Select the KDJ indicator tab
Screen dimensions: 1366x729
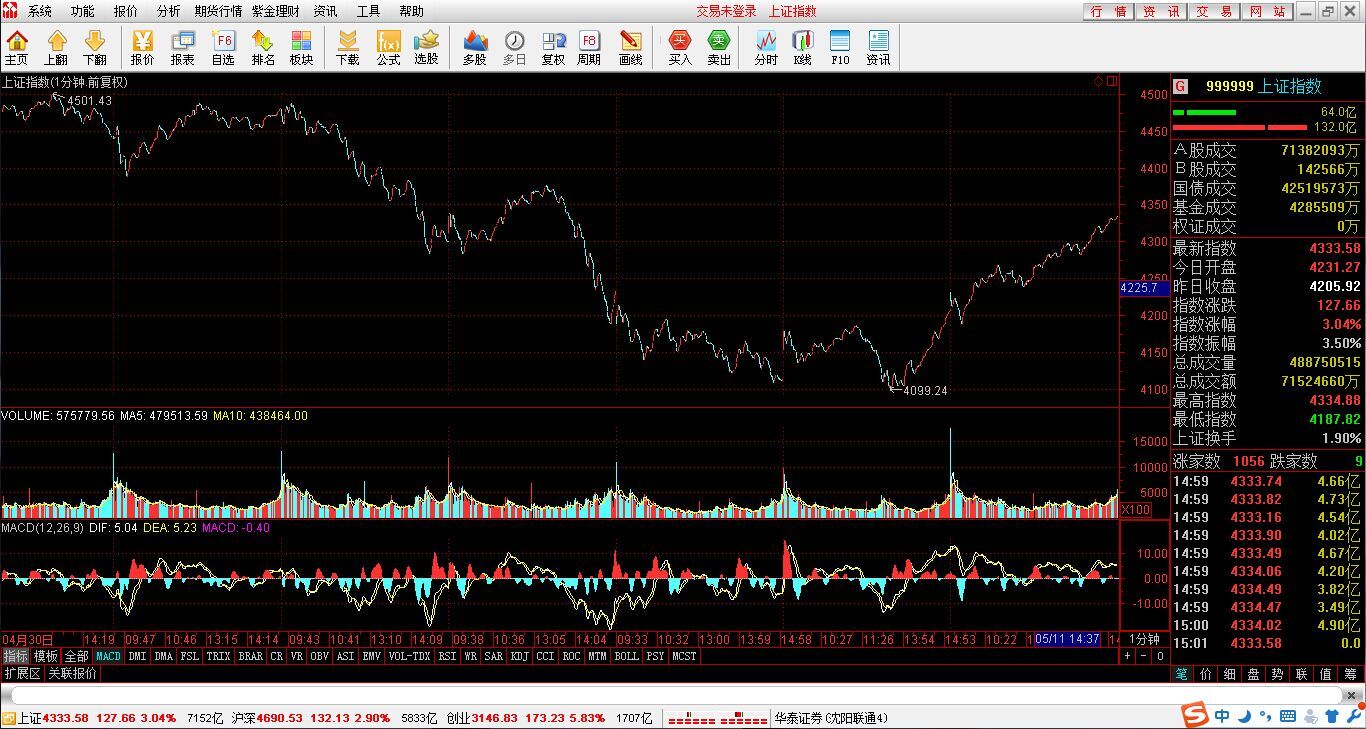519,656
